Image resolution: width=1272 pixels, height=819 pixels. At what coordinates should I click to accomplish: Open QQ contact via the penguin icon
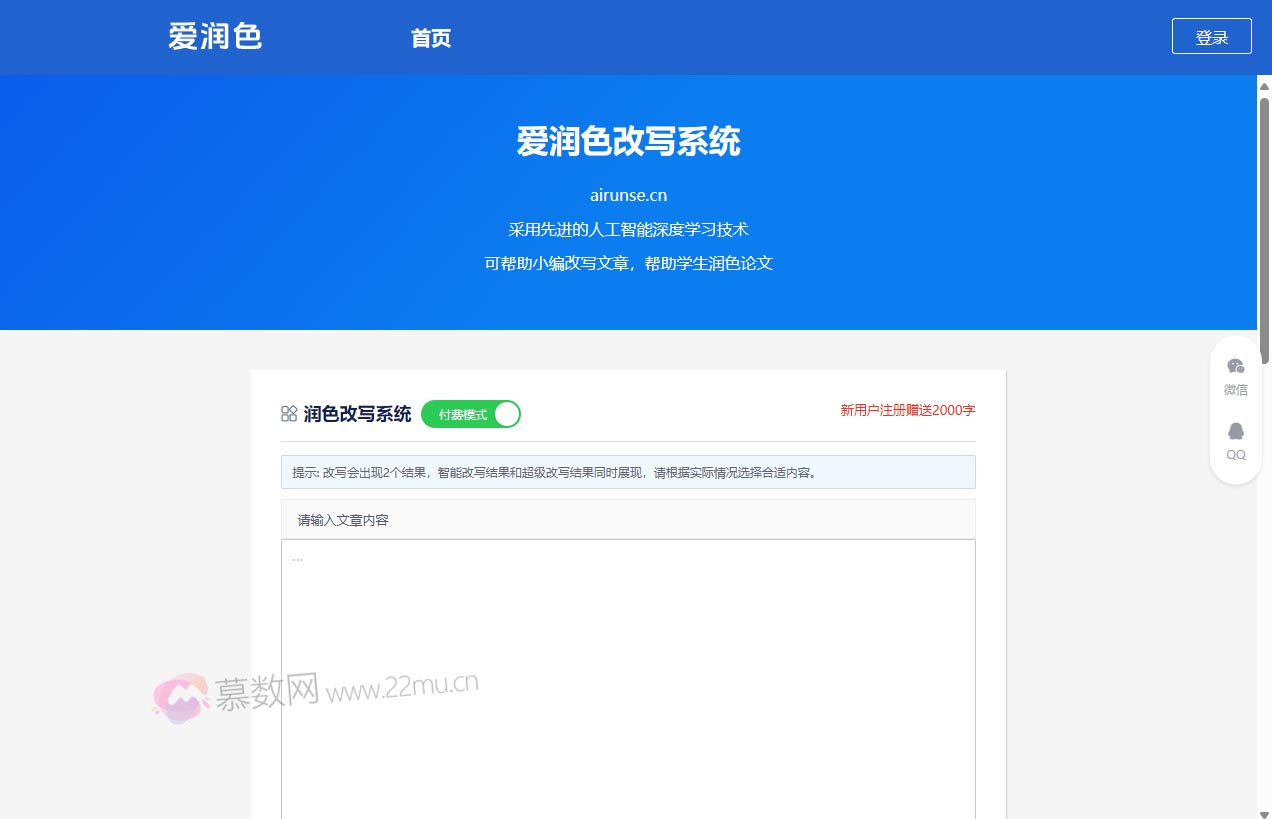point(1235,430)
